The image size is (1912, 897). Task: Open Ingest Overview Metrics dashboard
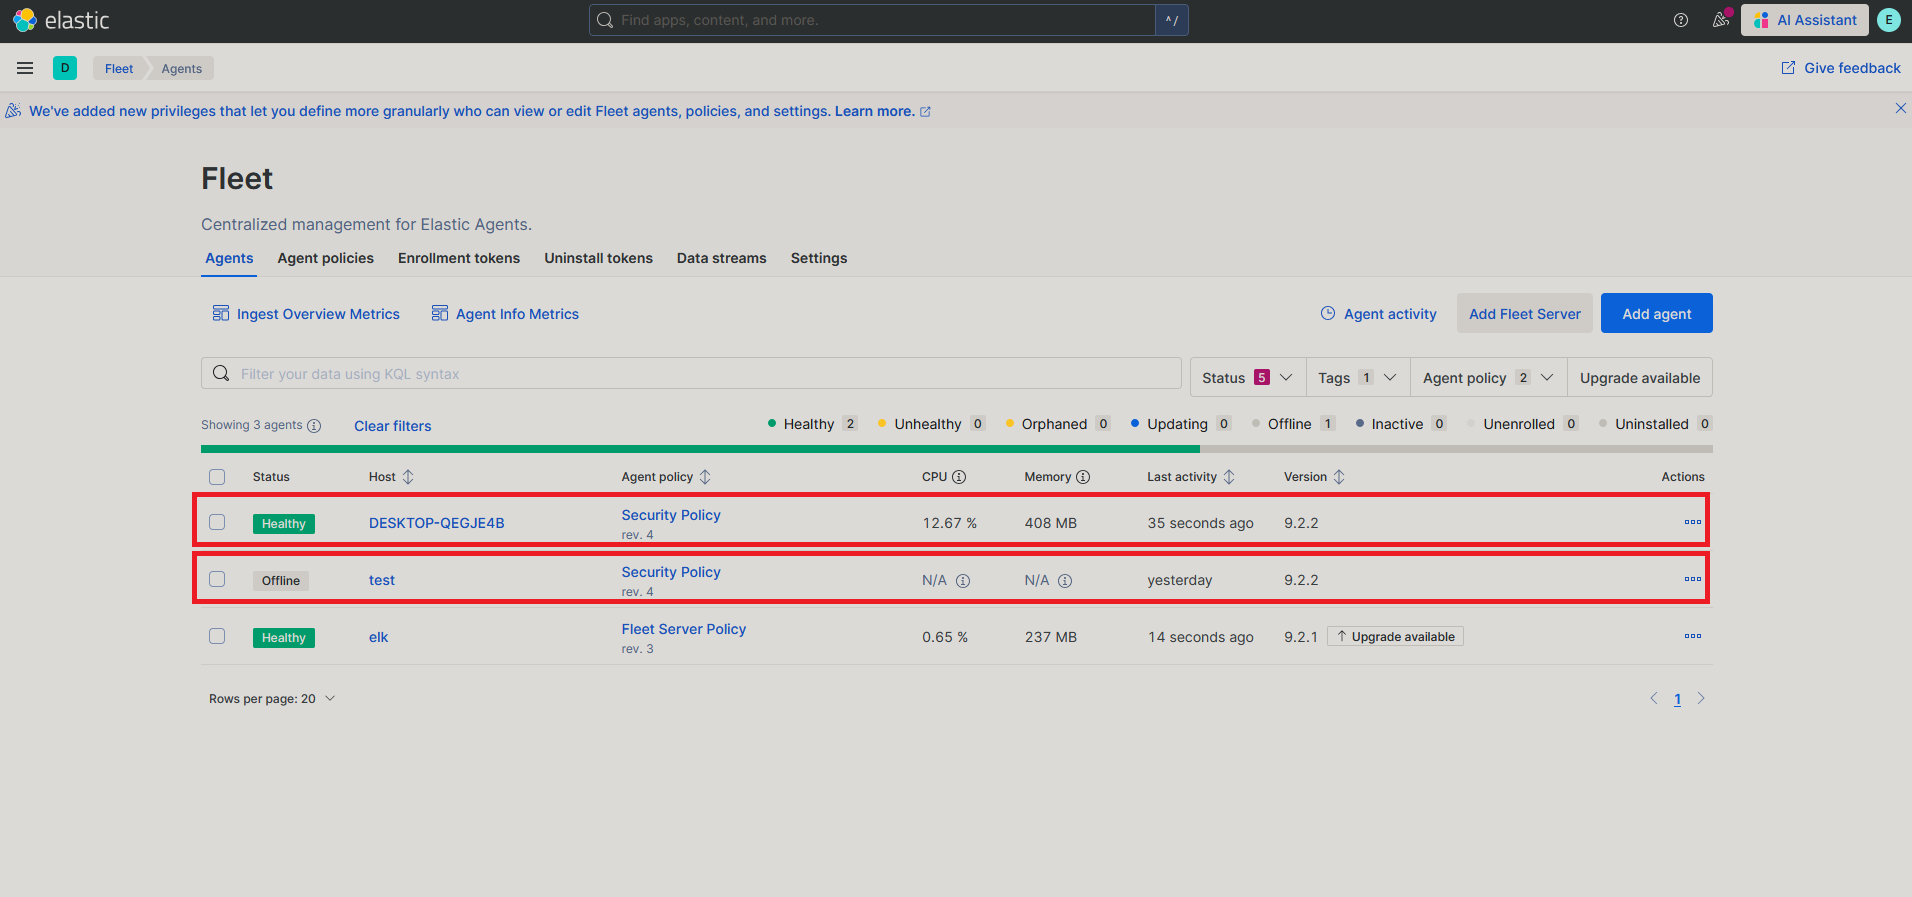(x=306, y=314)
